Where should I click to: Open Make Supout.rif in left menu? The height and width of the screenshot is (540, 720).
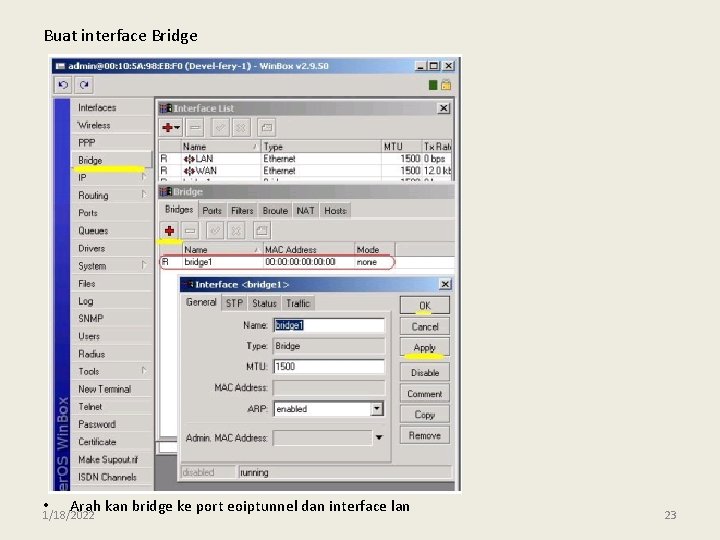112,459
